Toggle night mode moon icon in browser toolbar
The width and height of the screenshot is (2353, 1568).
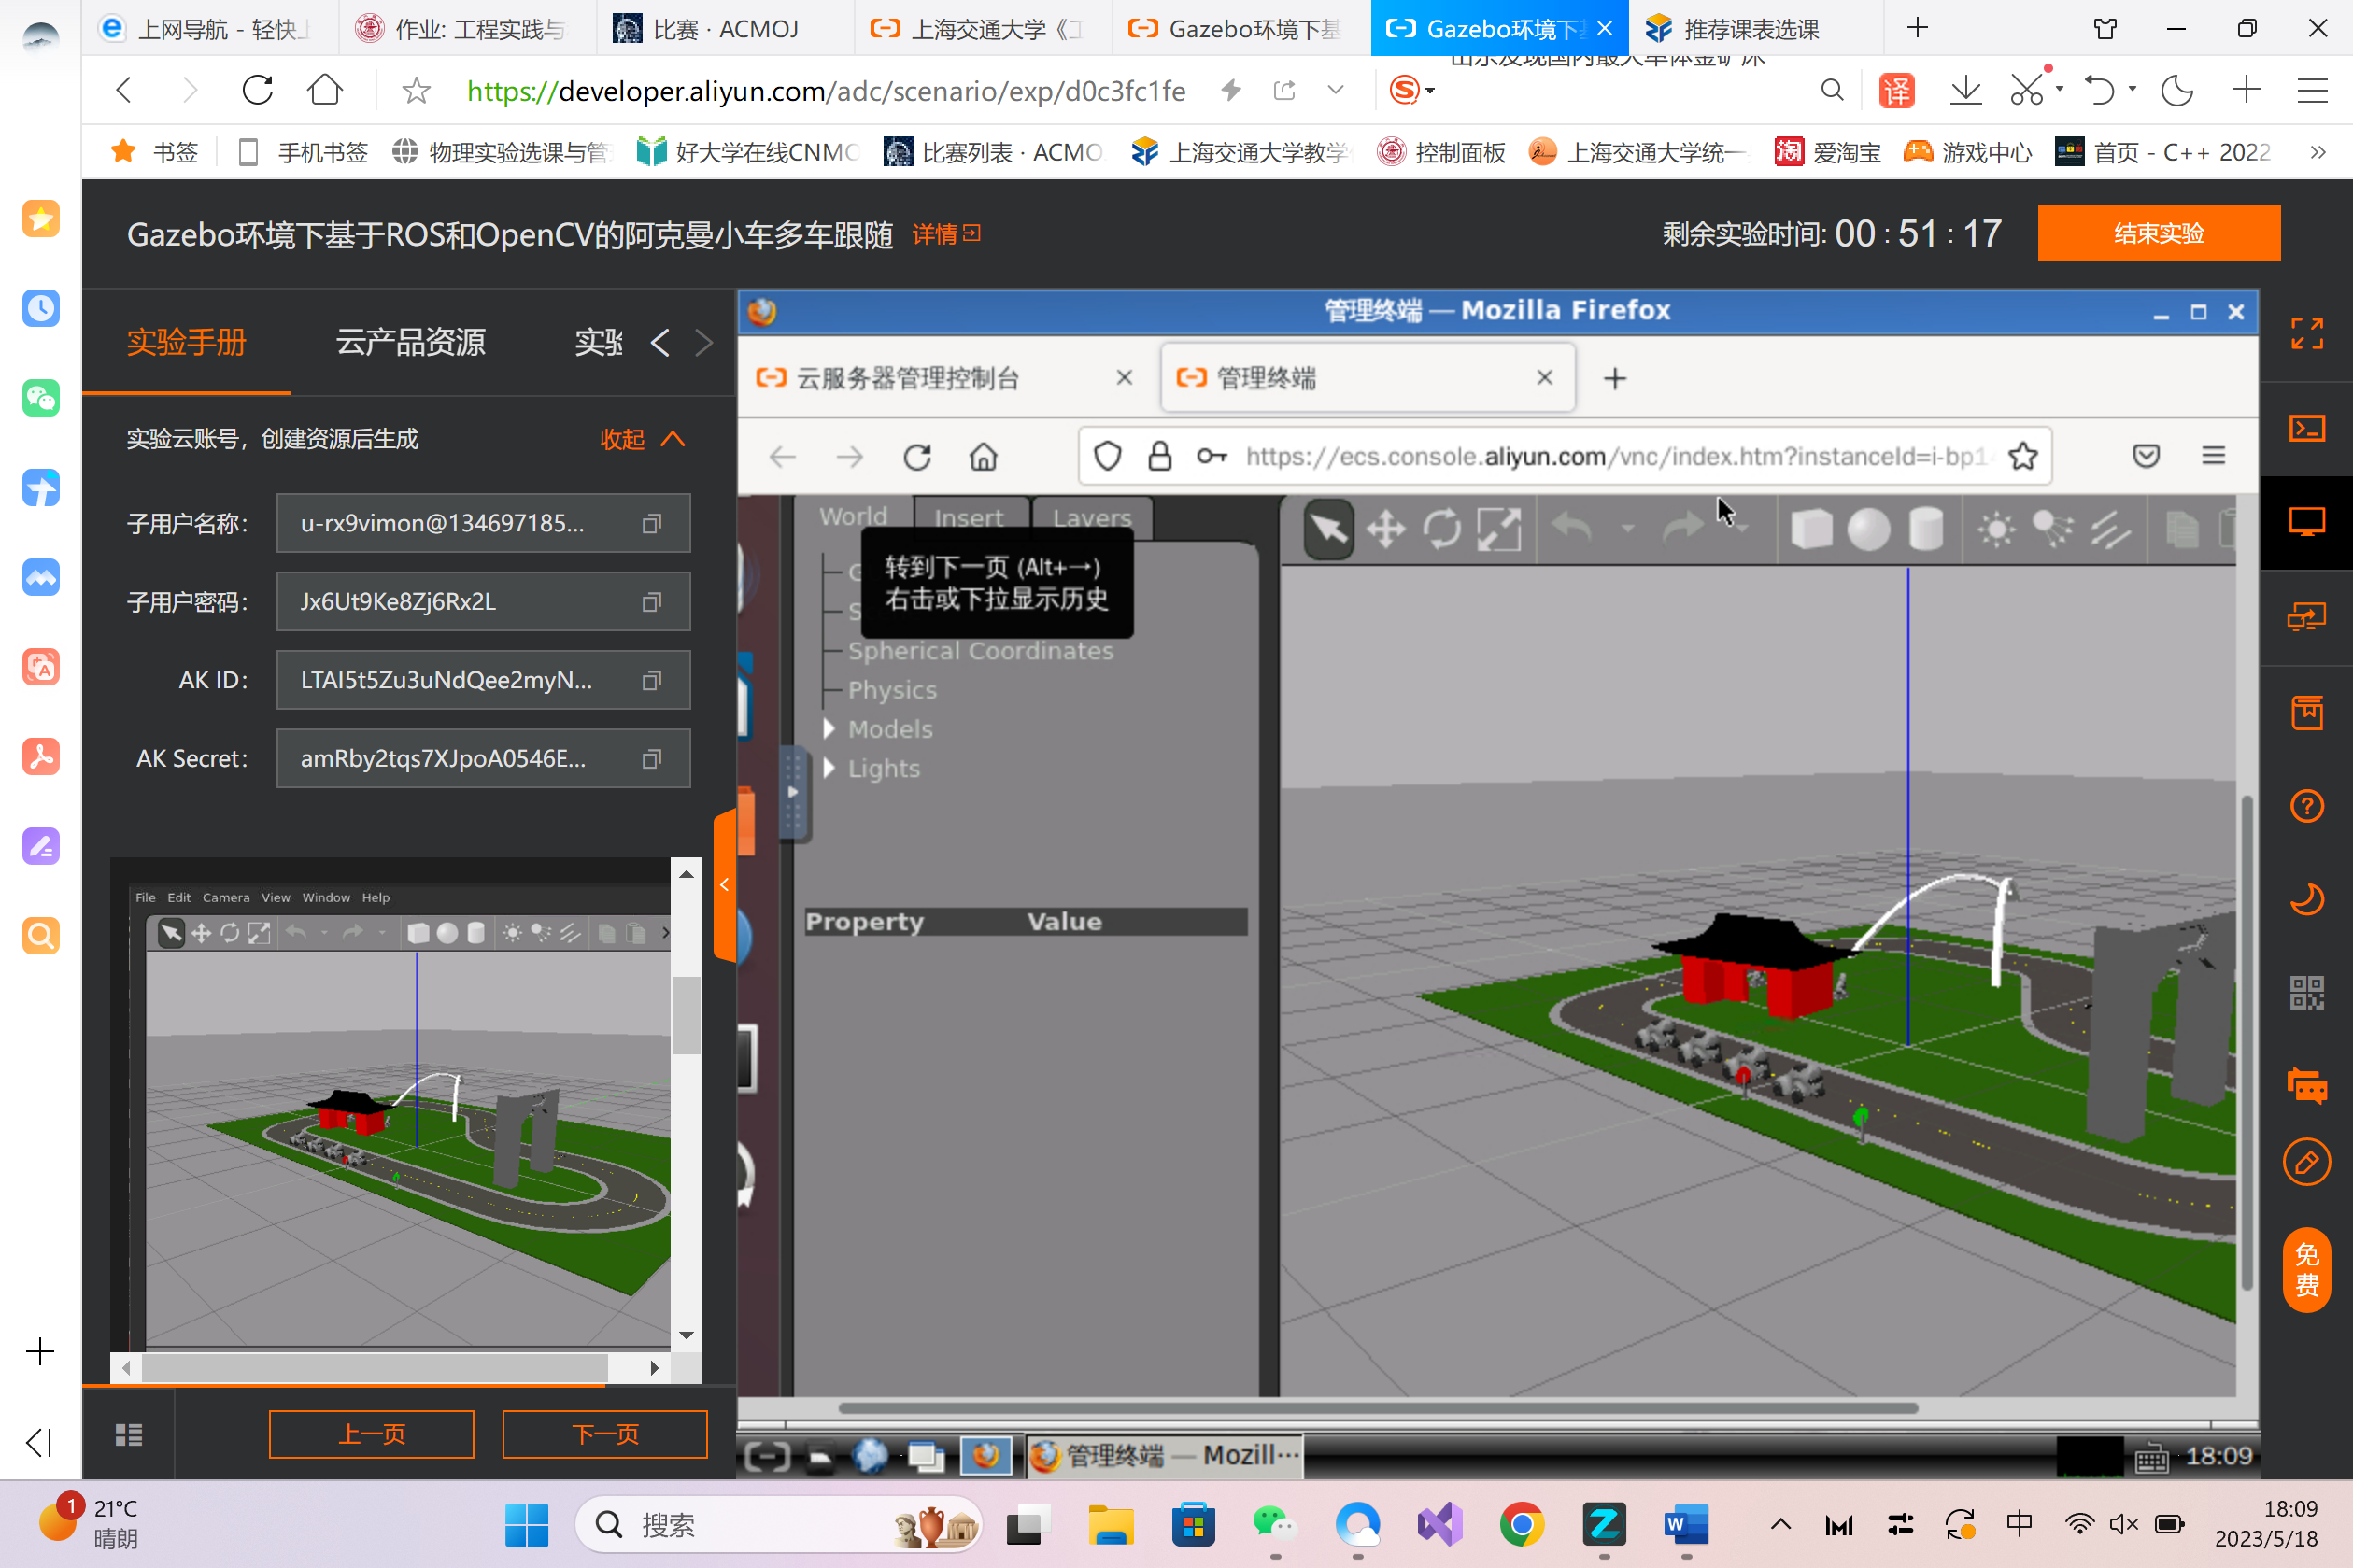[x=2176, y=91]
